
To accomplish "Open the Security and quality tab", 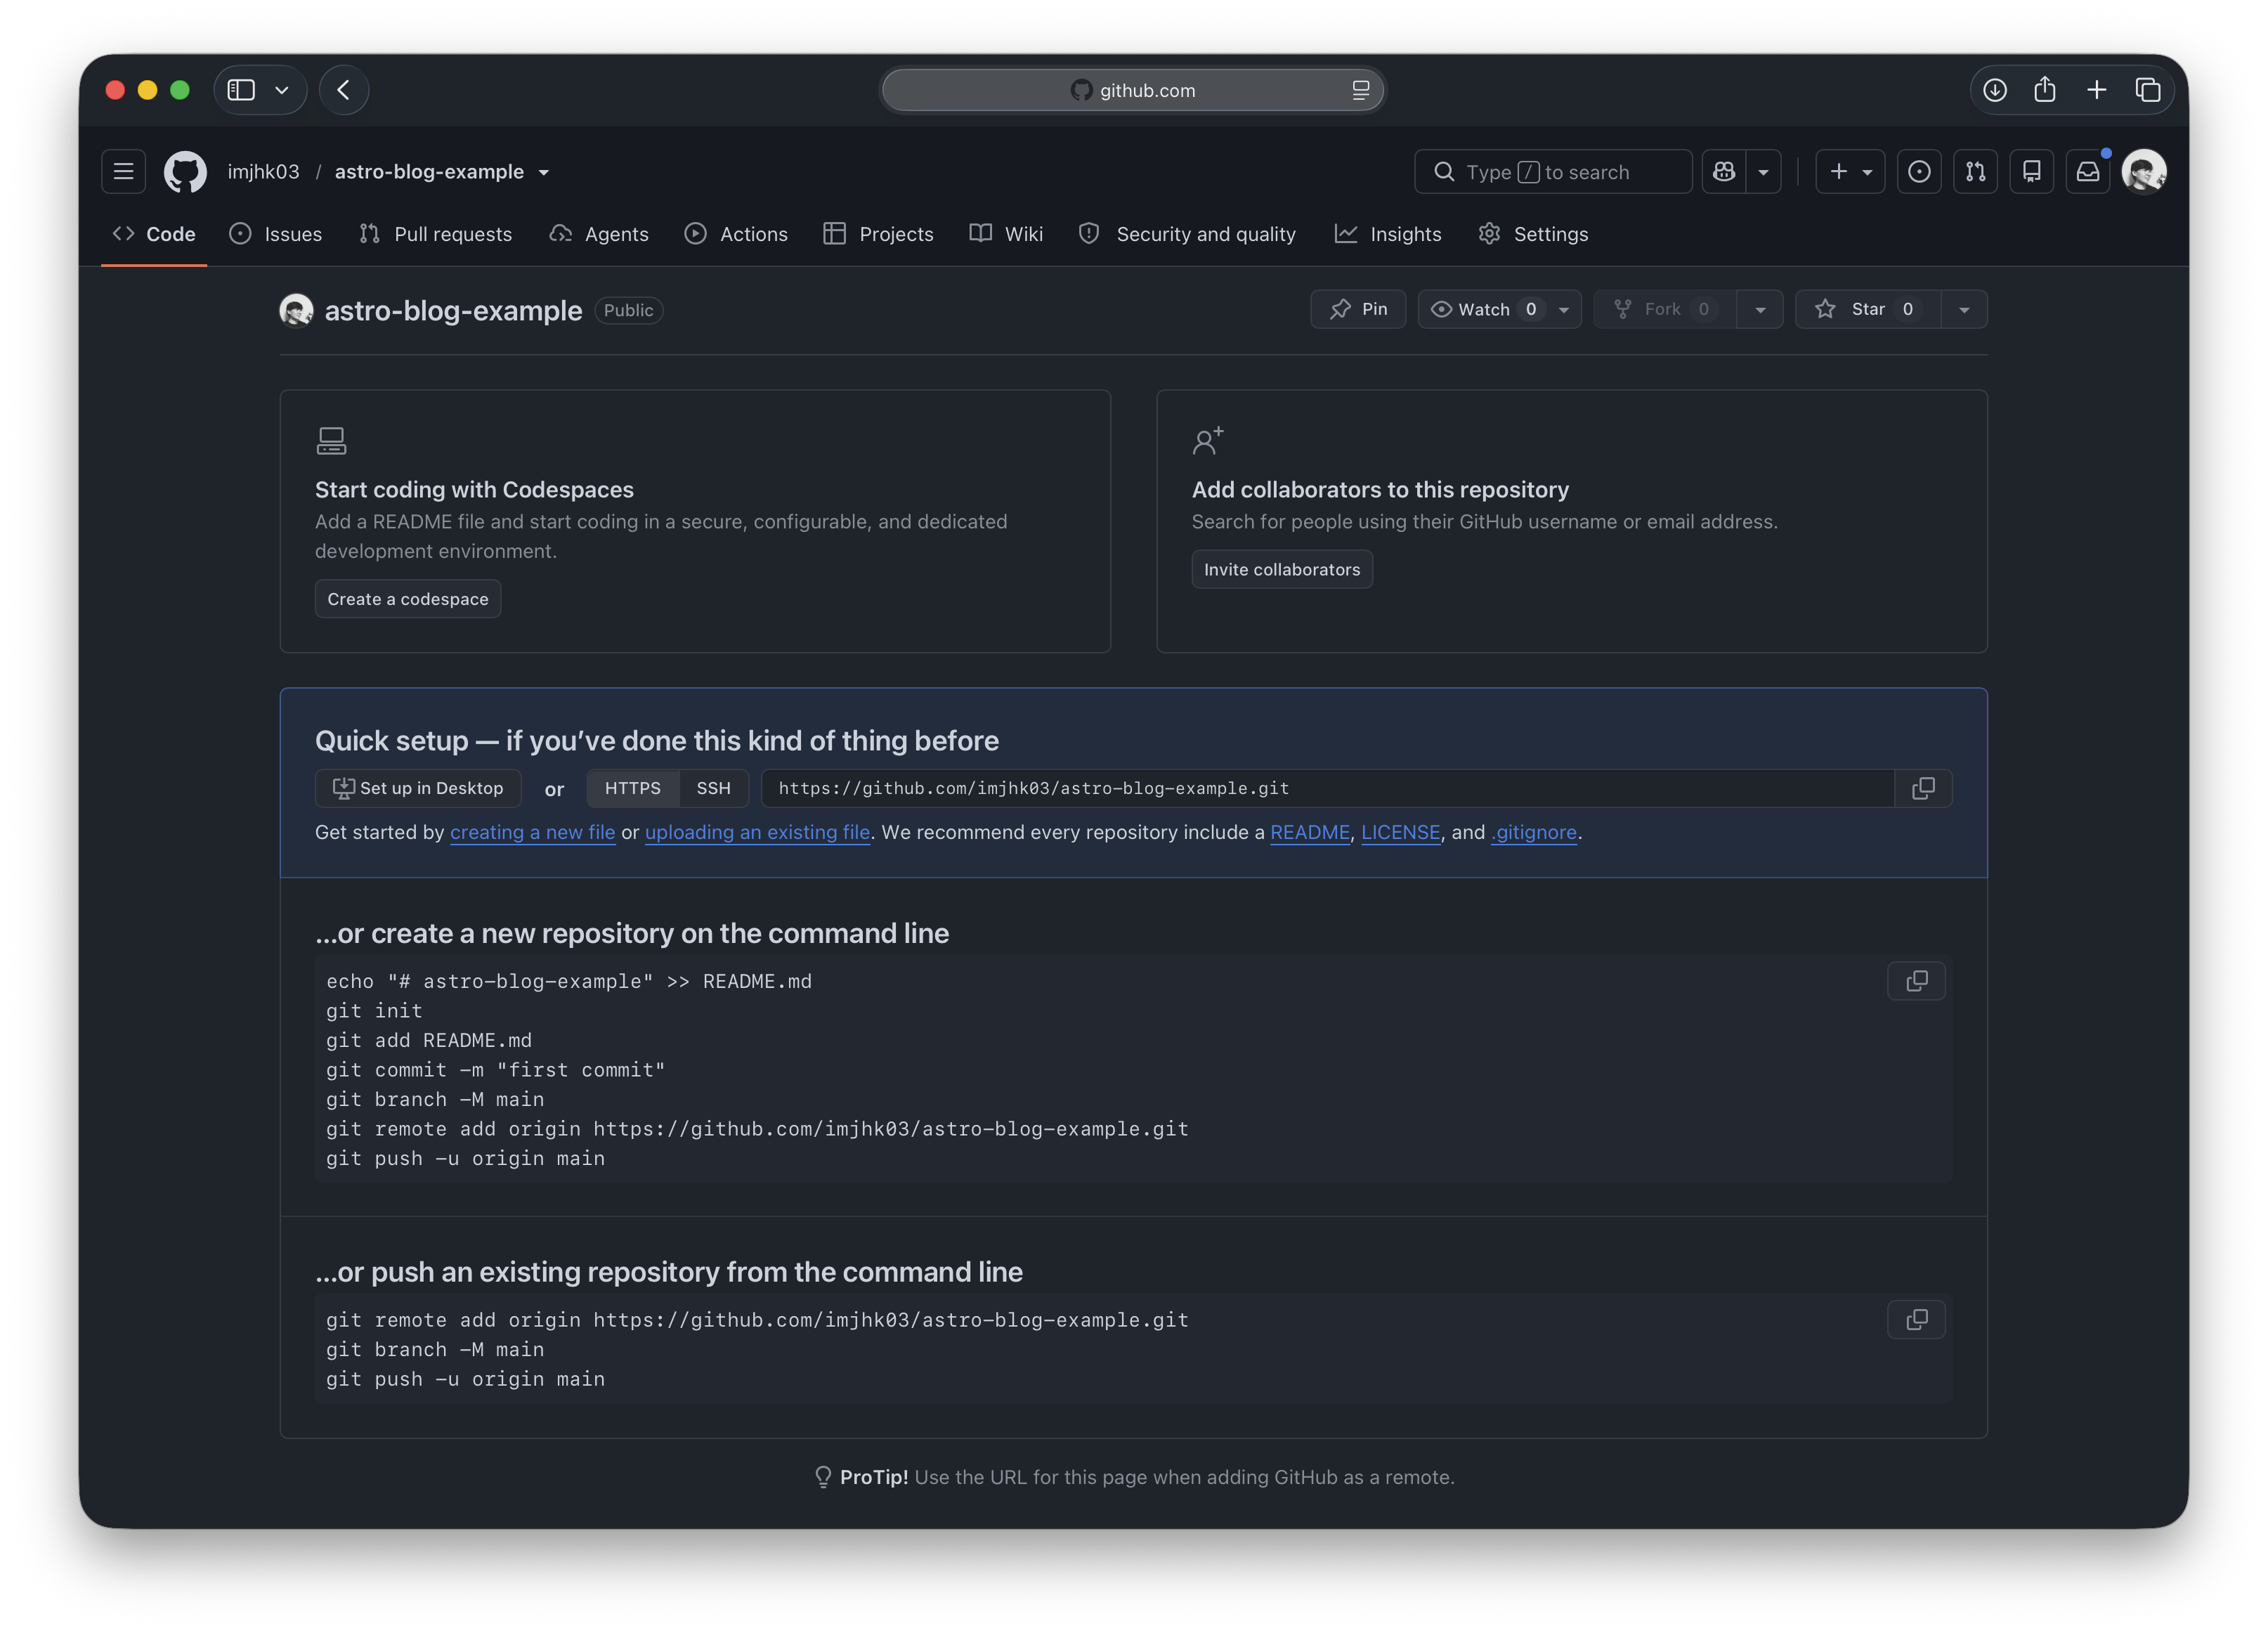I will 1187,234.
